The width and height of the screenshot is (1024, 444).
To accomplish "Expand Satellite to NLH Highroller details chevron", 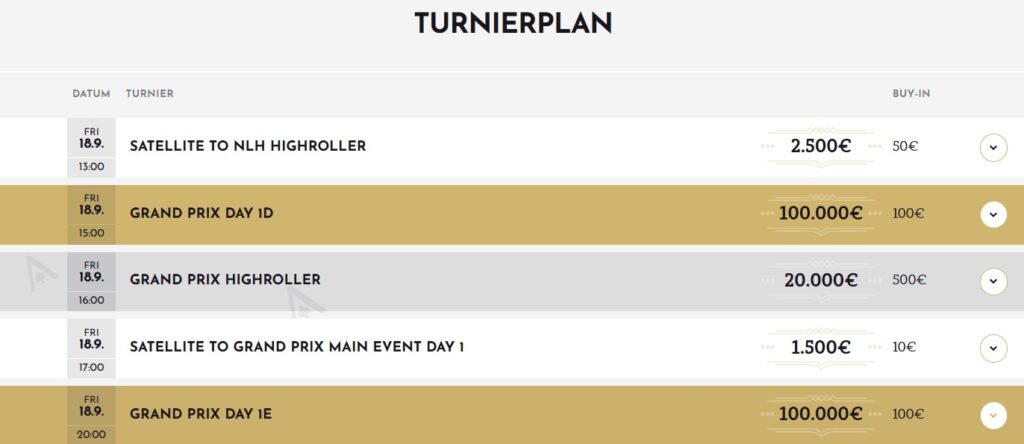I will (993, 148).
